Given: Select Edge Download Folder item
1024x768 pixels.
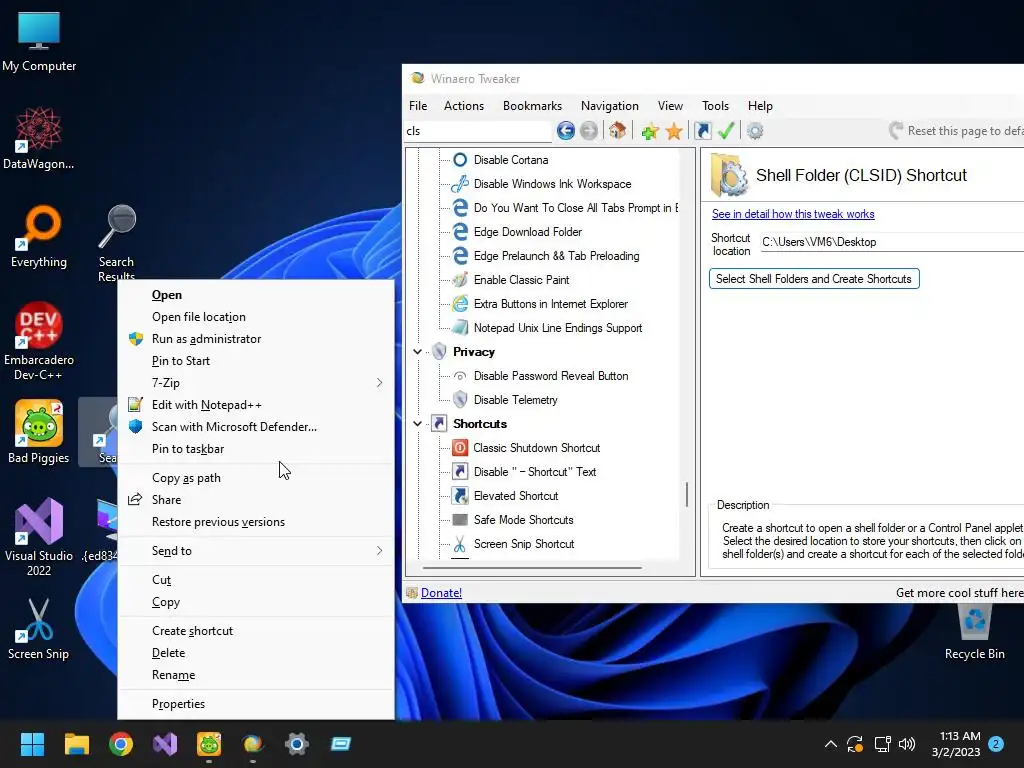Looking at the screenshot, I should 528,232.
